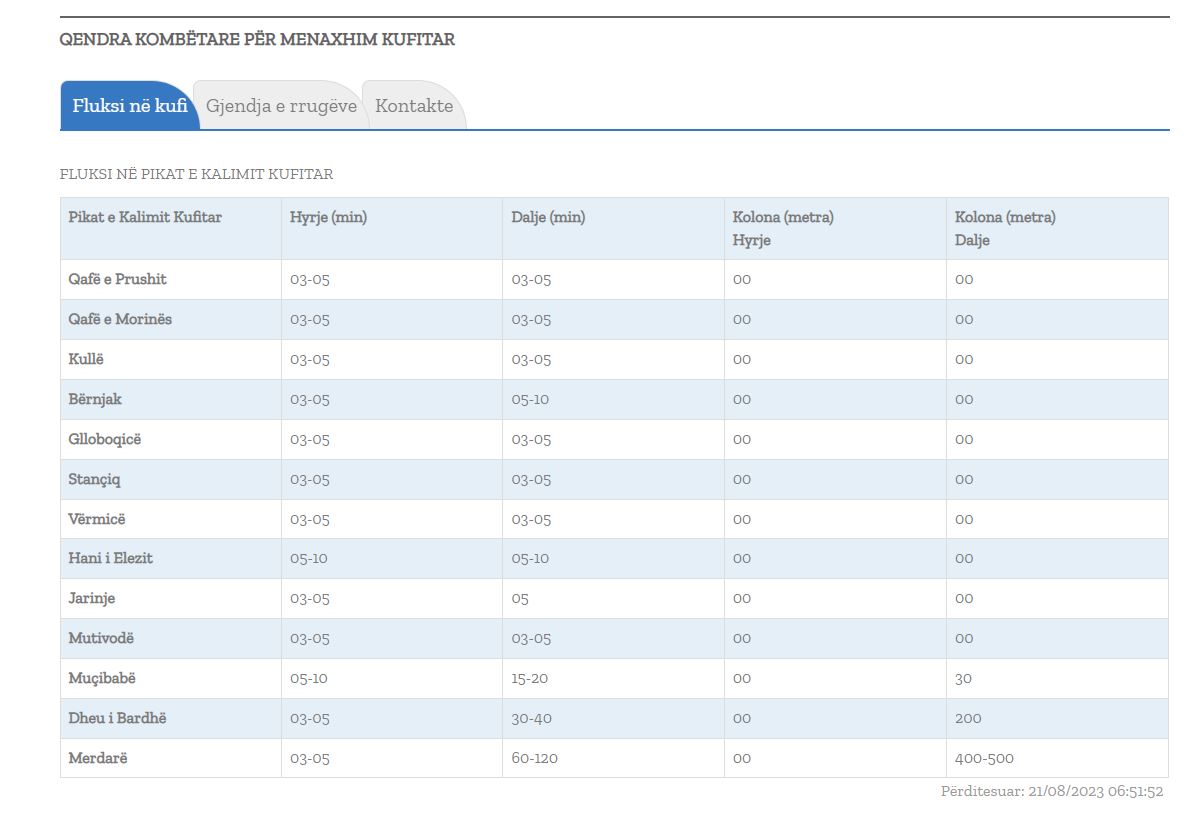The width and height of the screenshot is (1185, 839).
Task: Open the Kontakte tab
Action: pyautogui.click(x=414, y=106)
